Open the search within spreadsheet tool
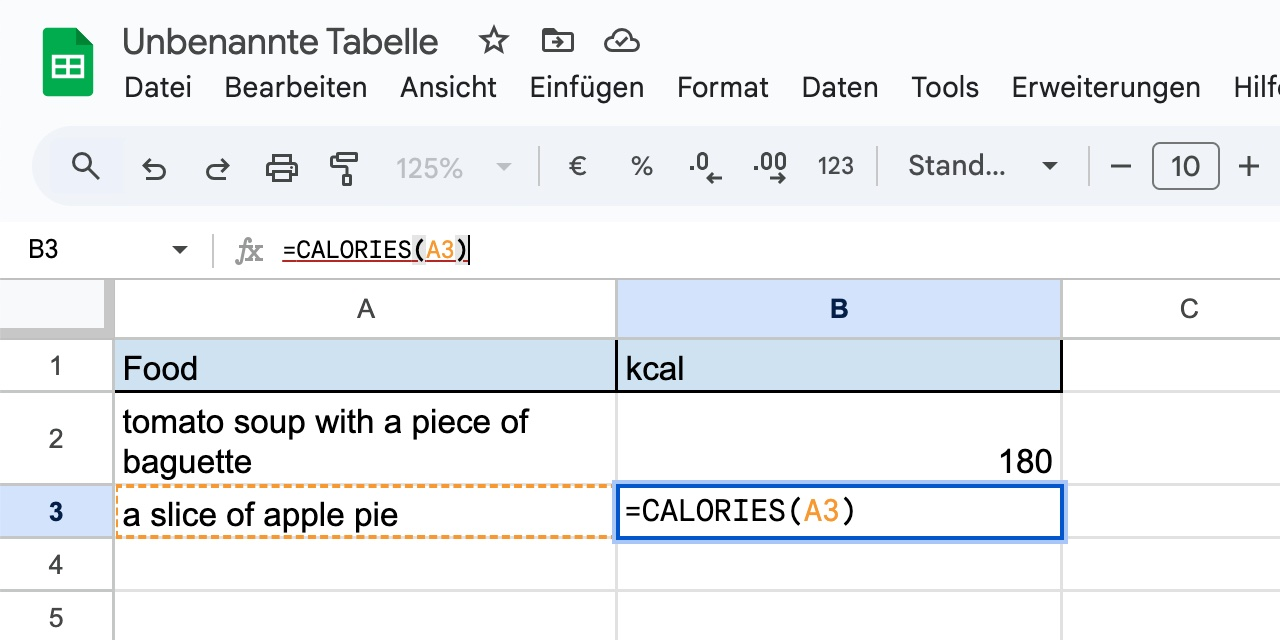 click(85, 166)
